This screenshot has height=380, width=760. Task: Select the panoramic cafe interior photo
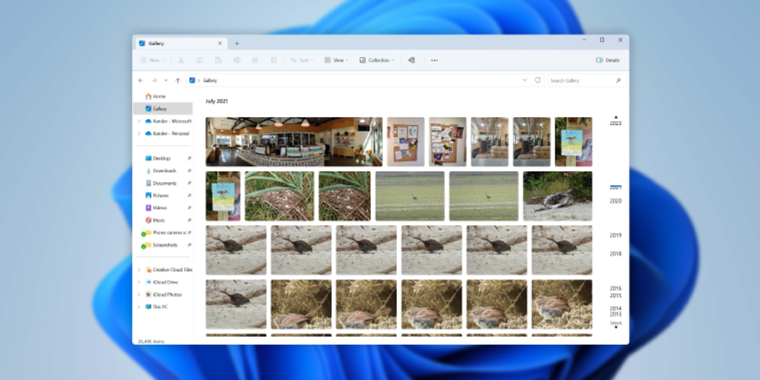294,142
